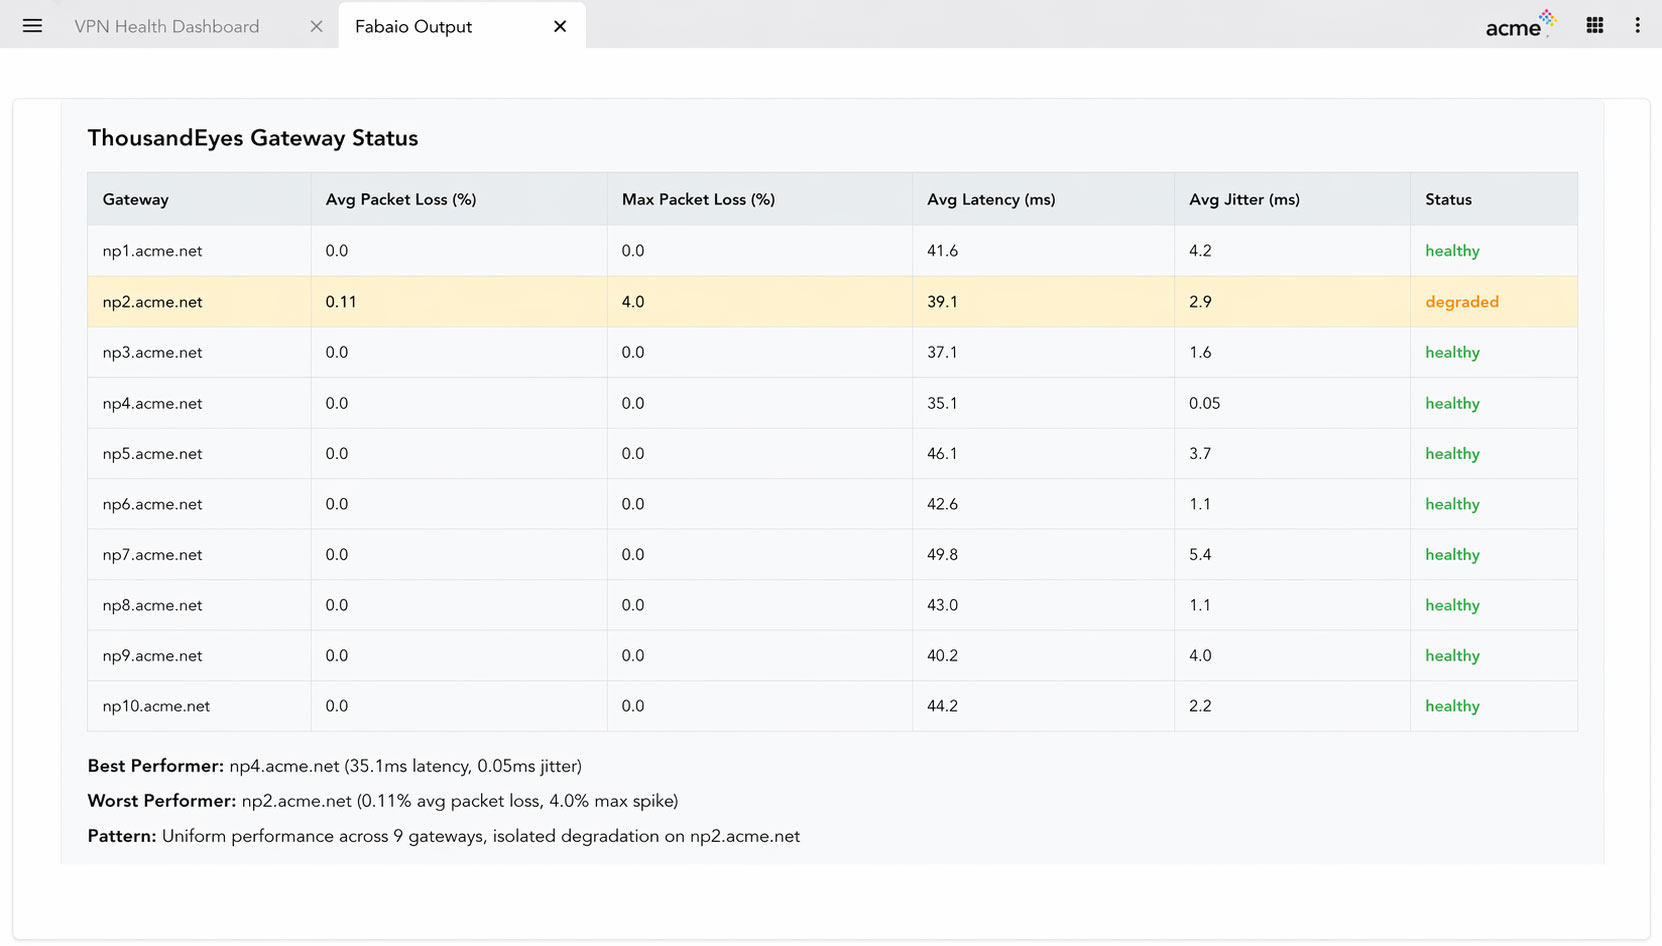The width and height of the screenshot is (1662, 946).
Task: Select the np10.acme.net gateway cell
Action: click(x=156, y=706)
